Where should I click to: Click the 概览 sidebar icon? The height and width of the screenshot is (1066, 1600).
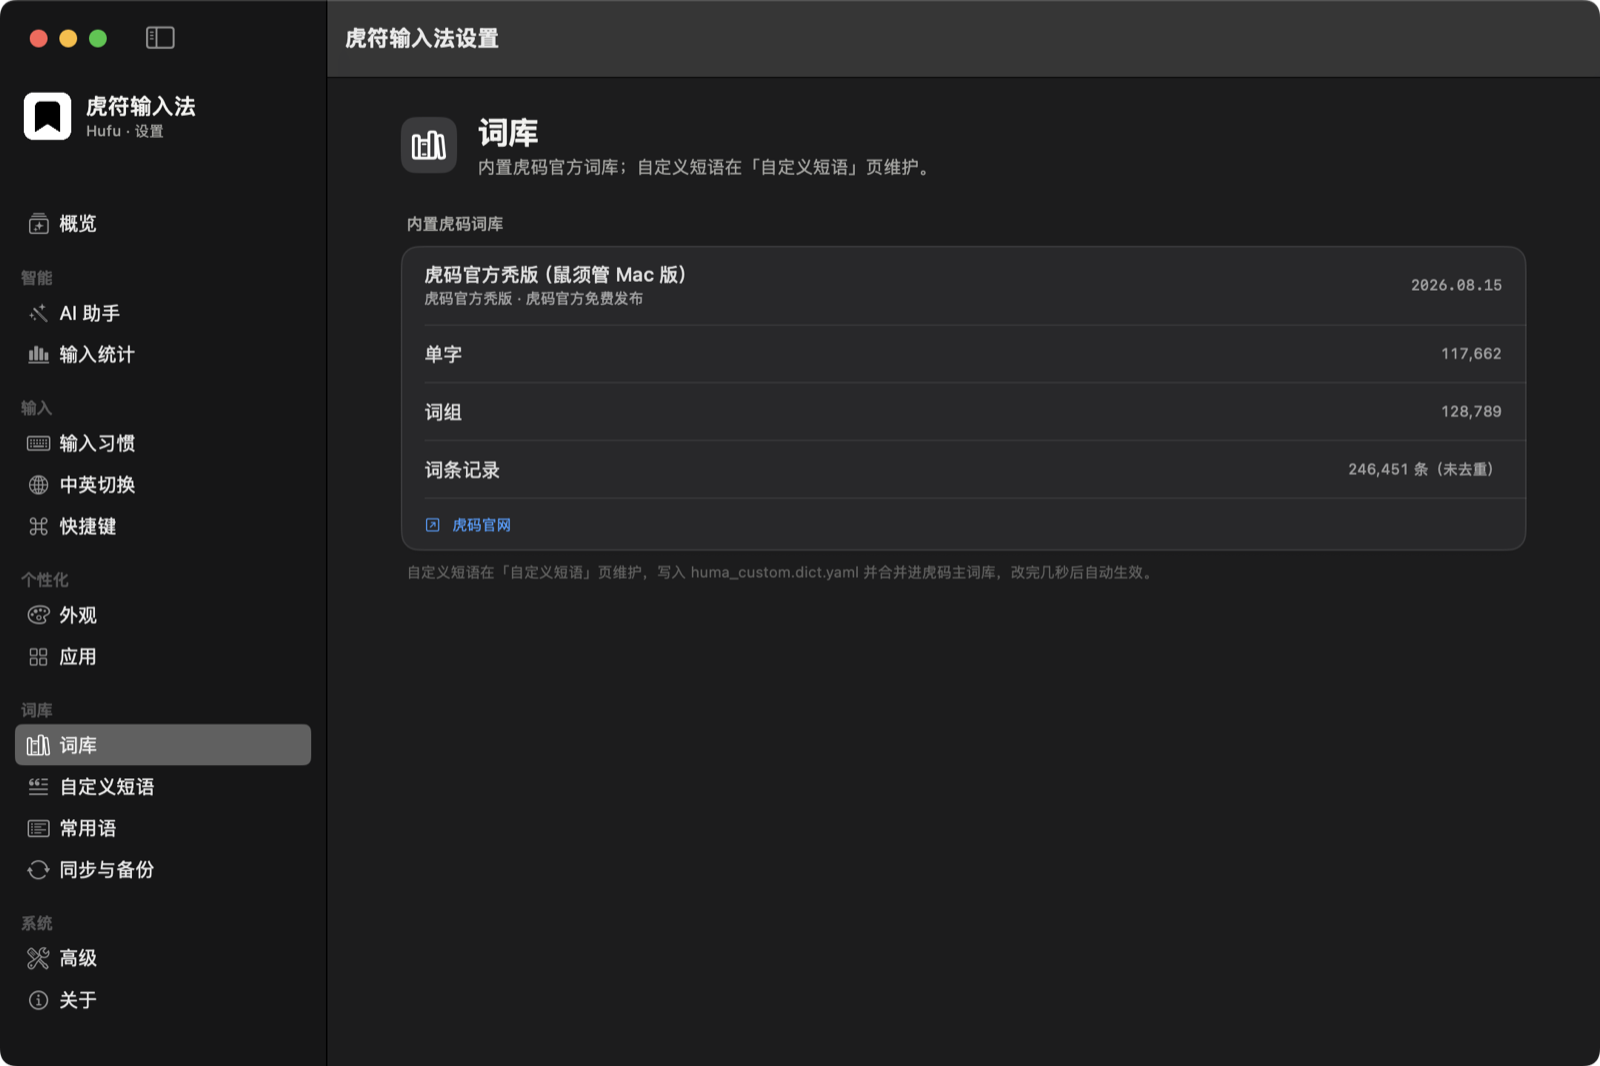38,224
